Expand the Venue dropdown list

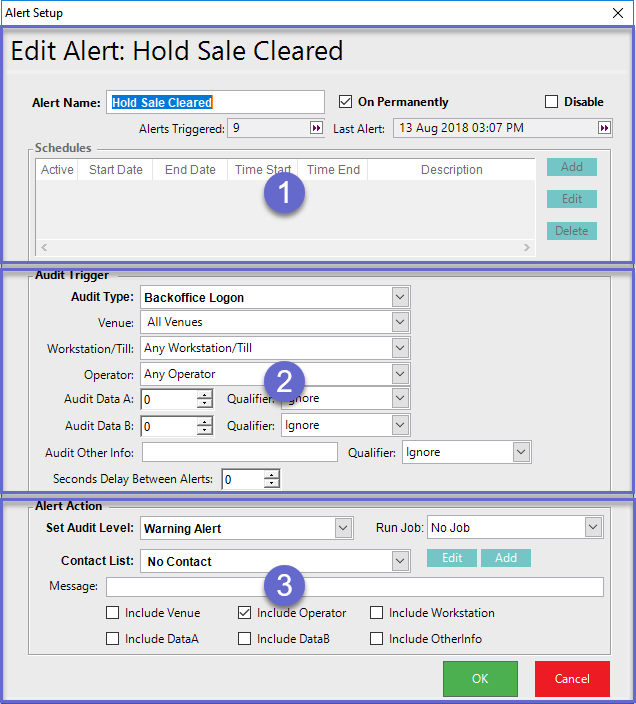tap(400, 322)
